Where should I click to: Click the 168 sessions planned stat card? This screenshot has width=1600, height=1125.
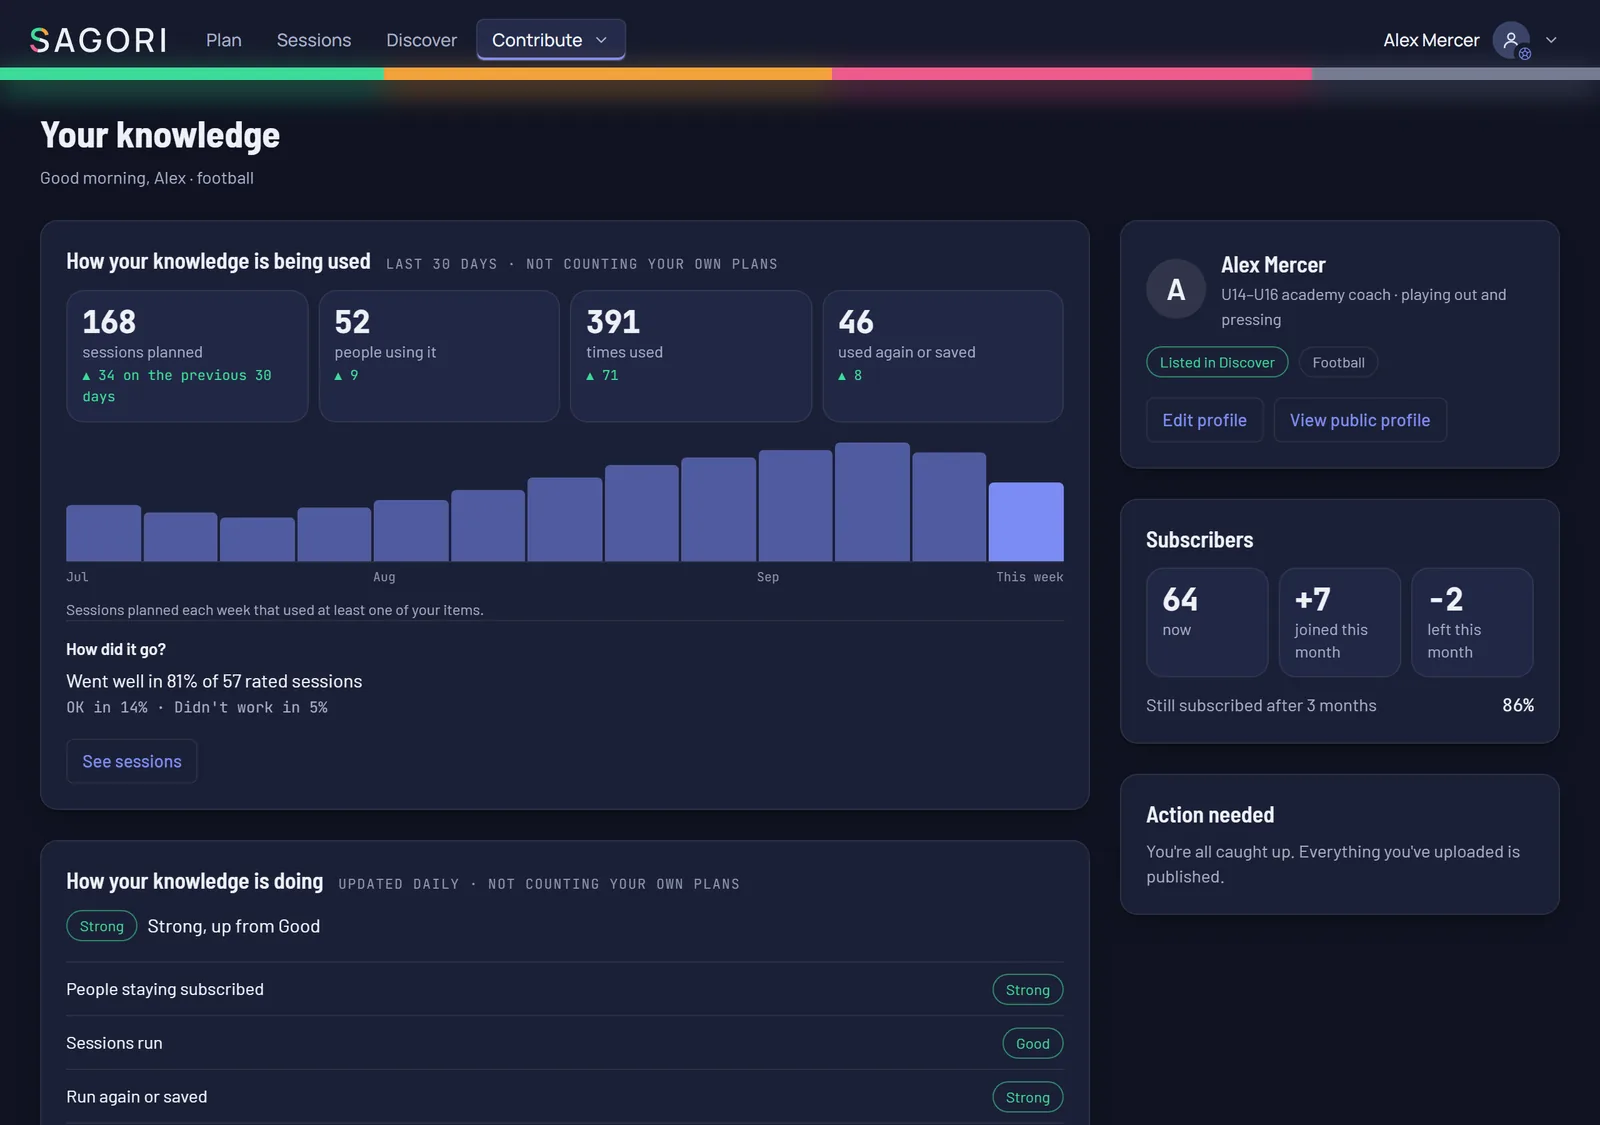[x=187, y=356]
